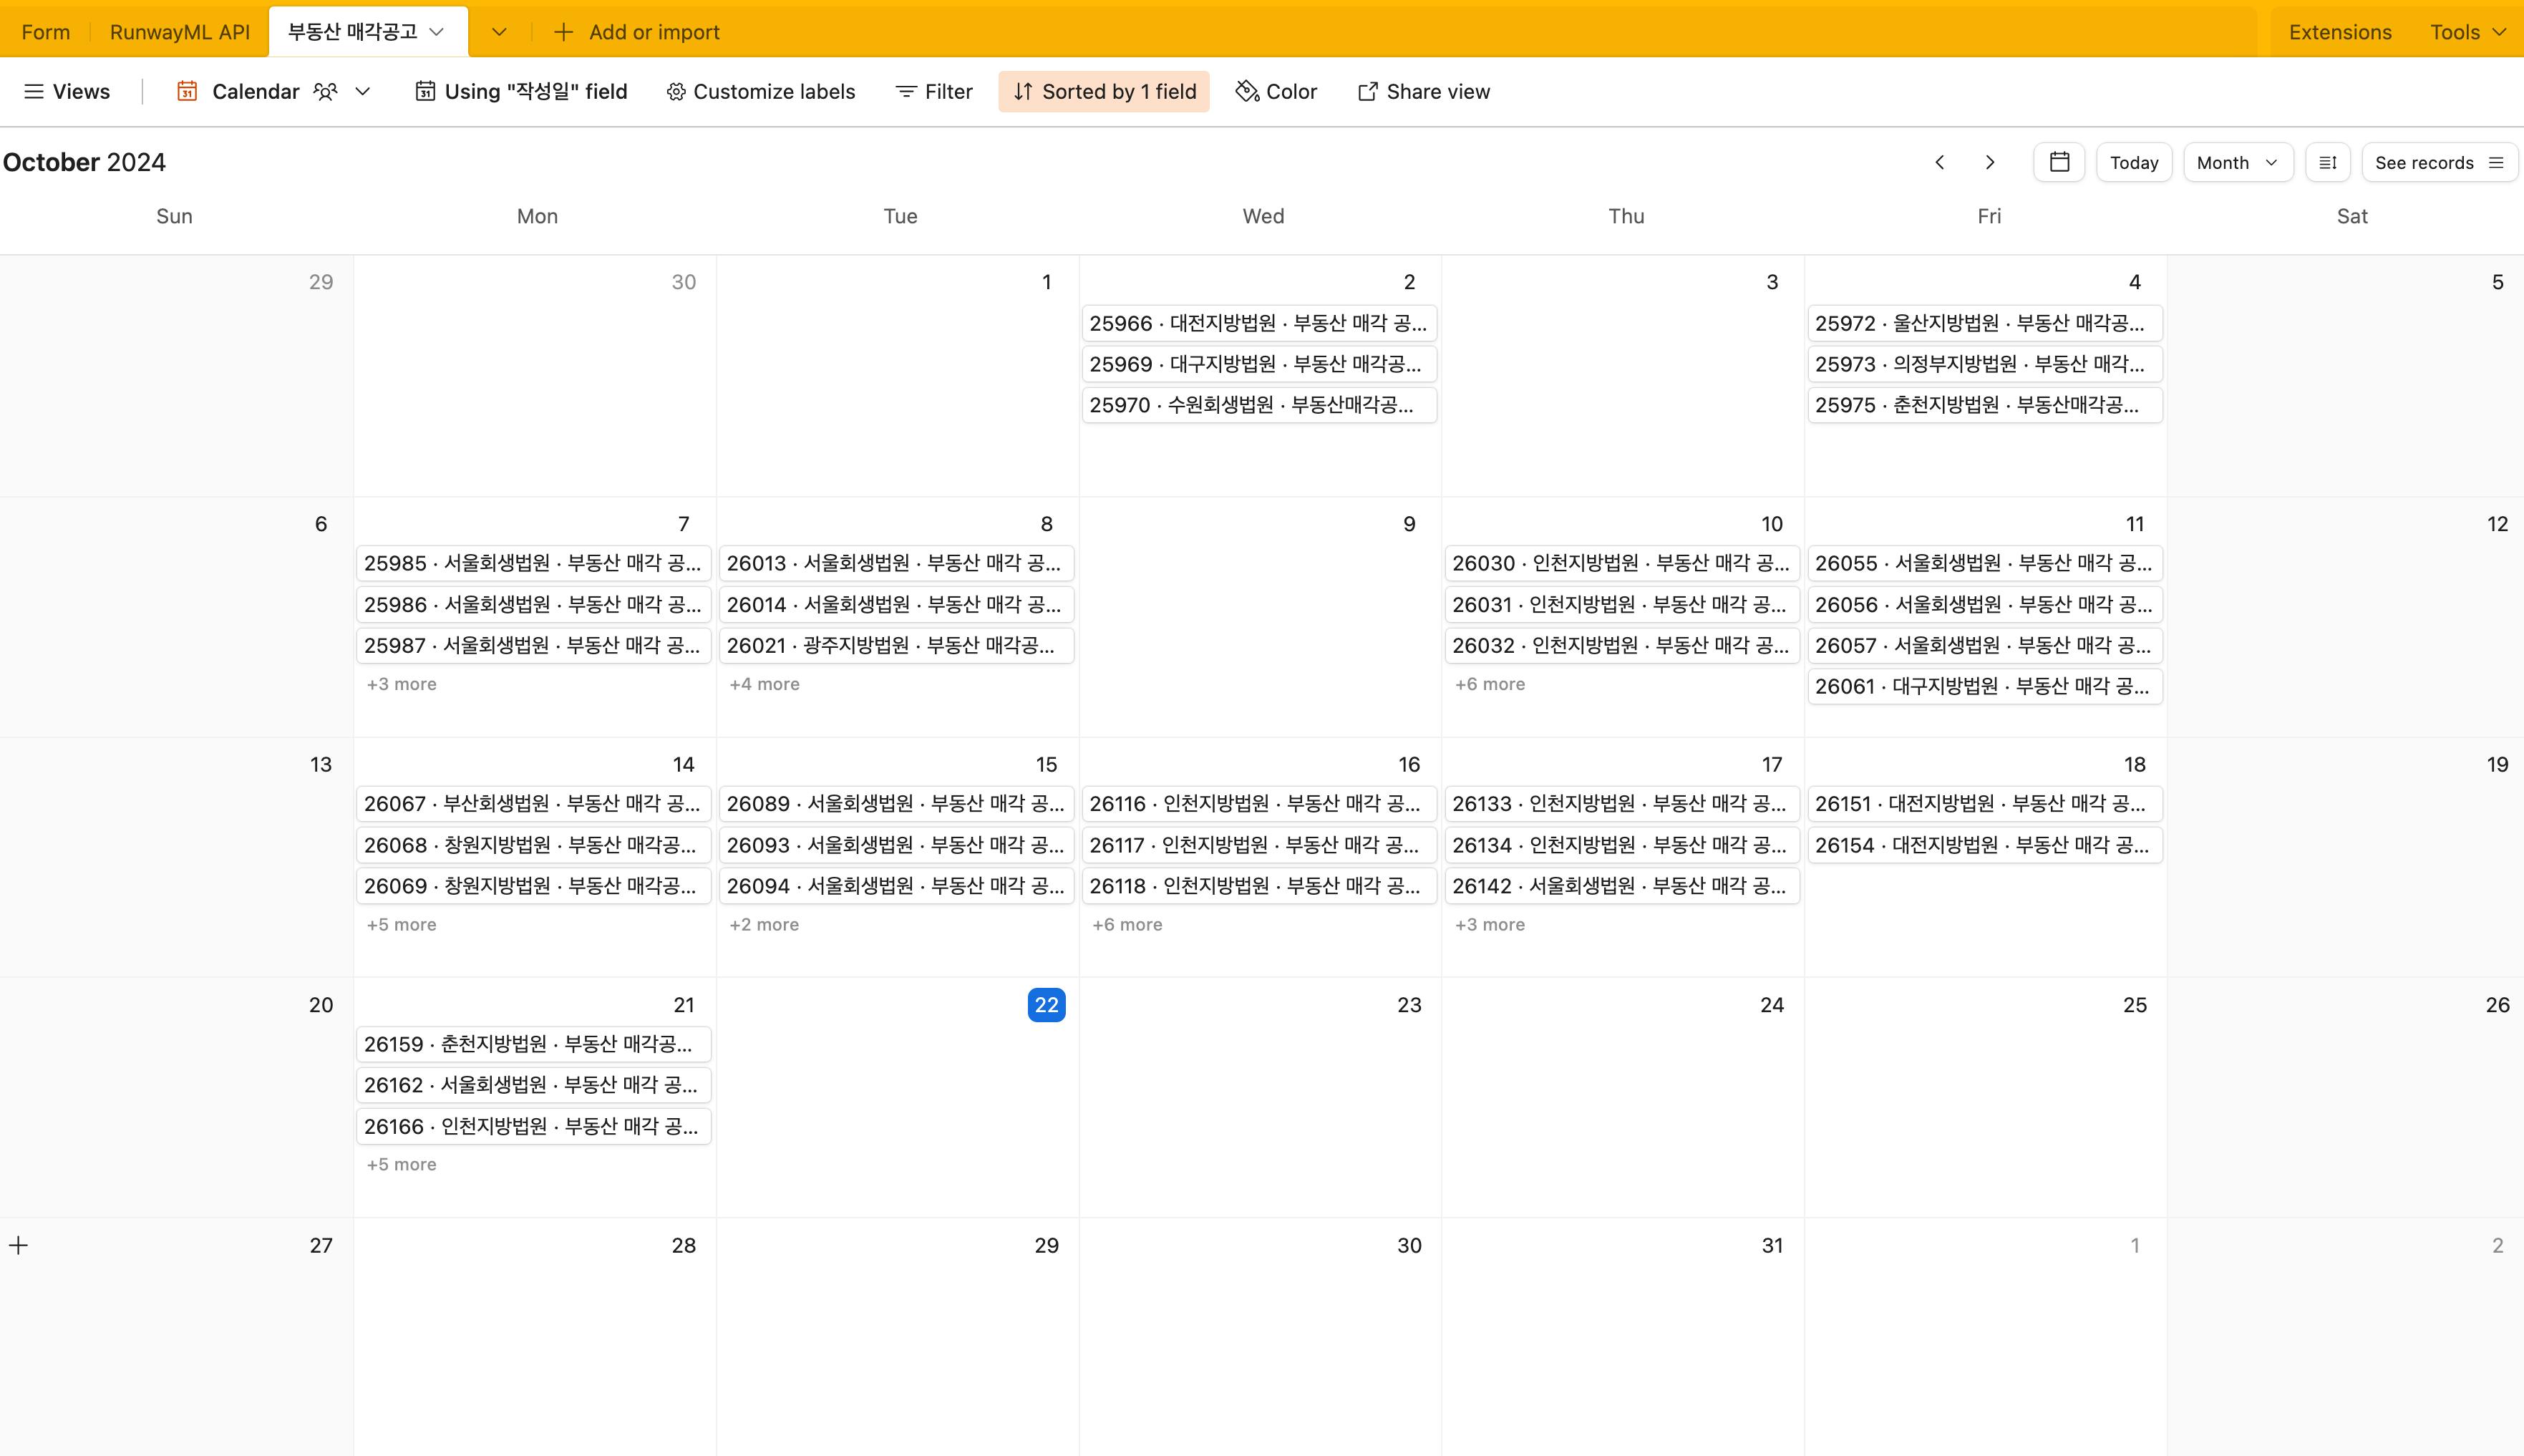The width and height of the screenshot is (2524, 1456).
Task: Open Share view
Action: pyautogui.click(x=1423, y=91)
